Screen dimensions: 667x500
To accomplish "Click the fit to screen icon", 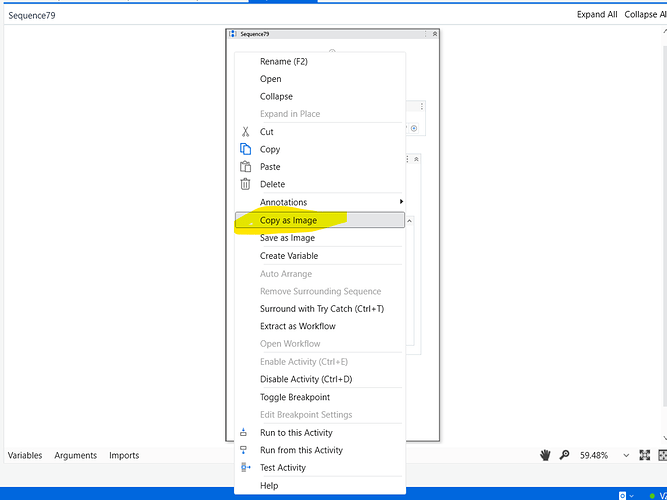I will point(644,455).
